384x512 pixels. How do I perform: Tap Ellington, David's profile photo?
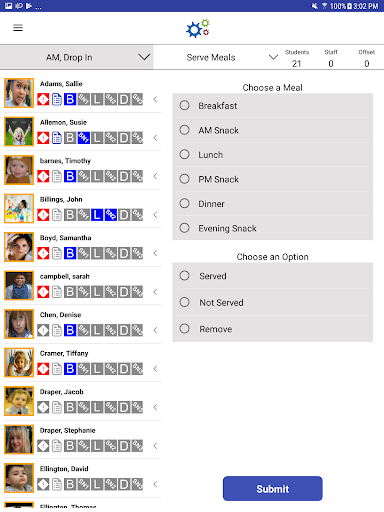tap(19, 478)
